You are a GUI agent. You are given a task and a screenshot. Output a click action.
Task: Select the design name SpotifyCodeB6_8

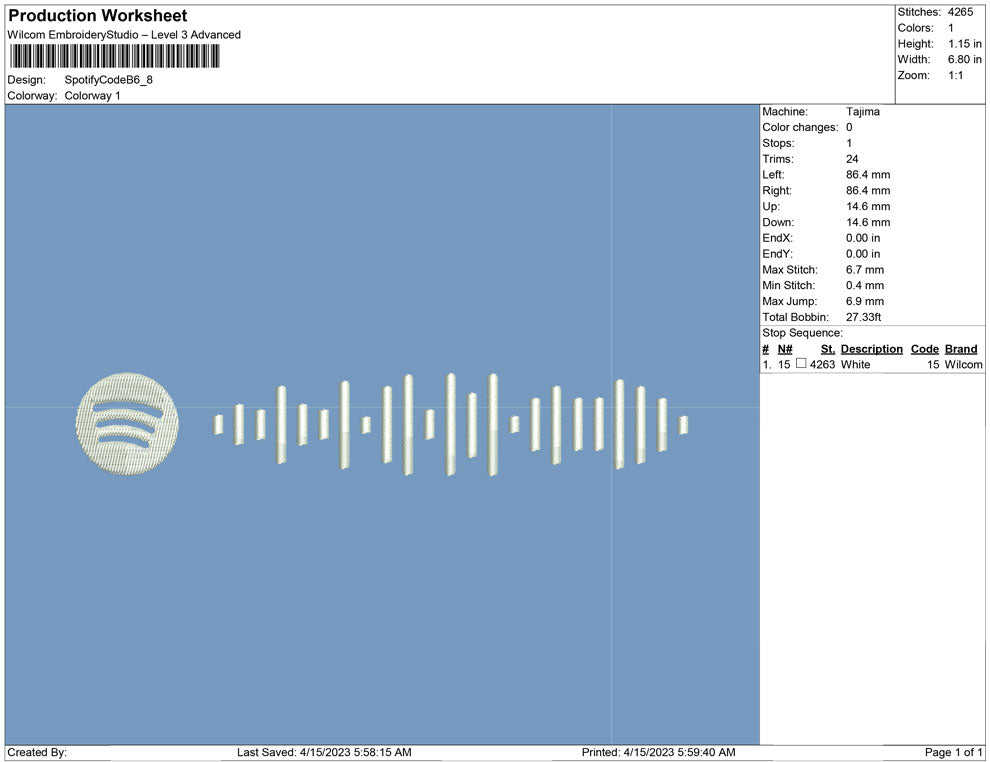(109, 80)
